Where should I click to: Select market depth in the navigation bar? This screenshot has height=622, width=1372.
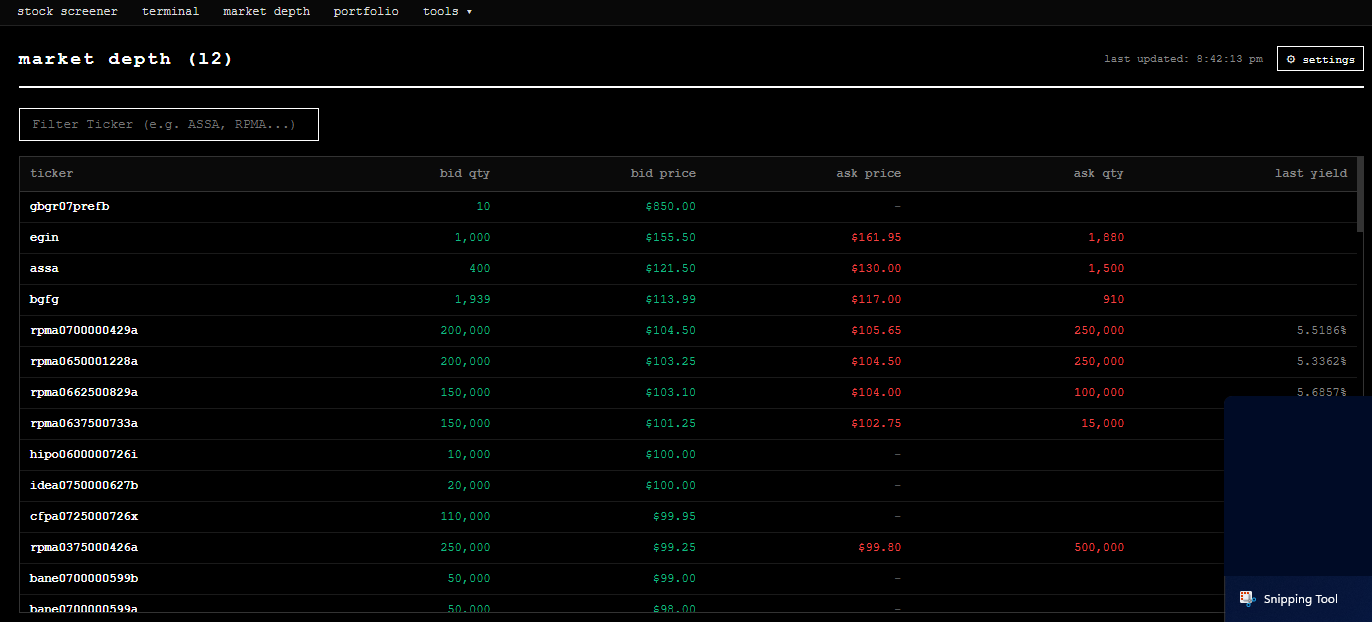point(266,12)
